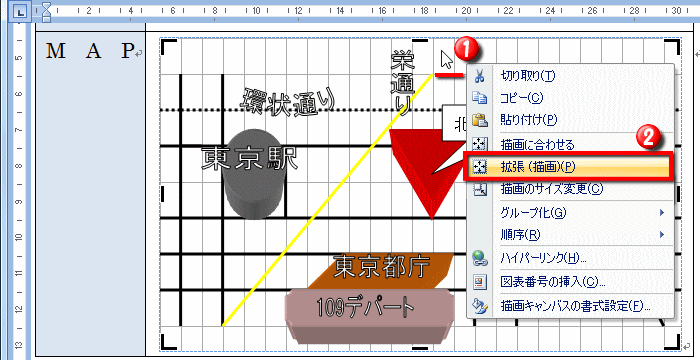Choose 描画キャンバスの書式設定(F)... option
This screenshot has width=700, height=360.
(x=575, y=306)
